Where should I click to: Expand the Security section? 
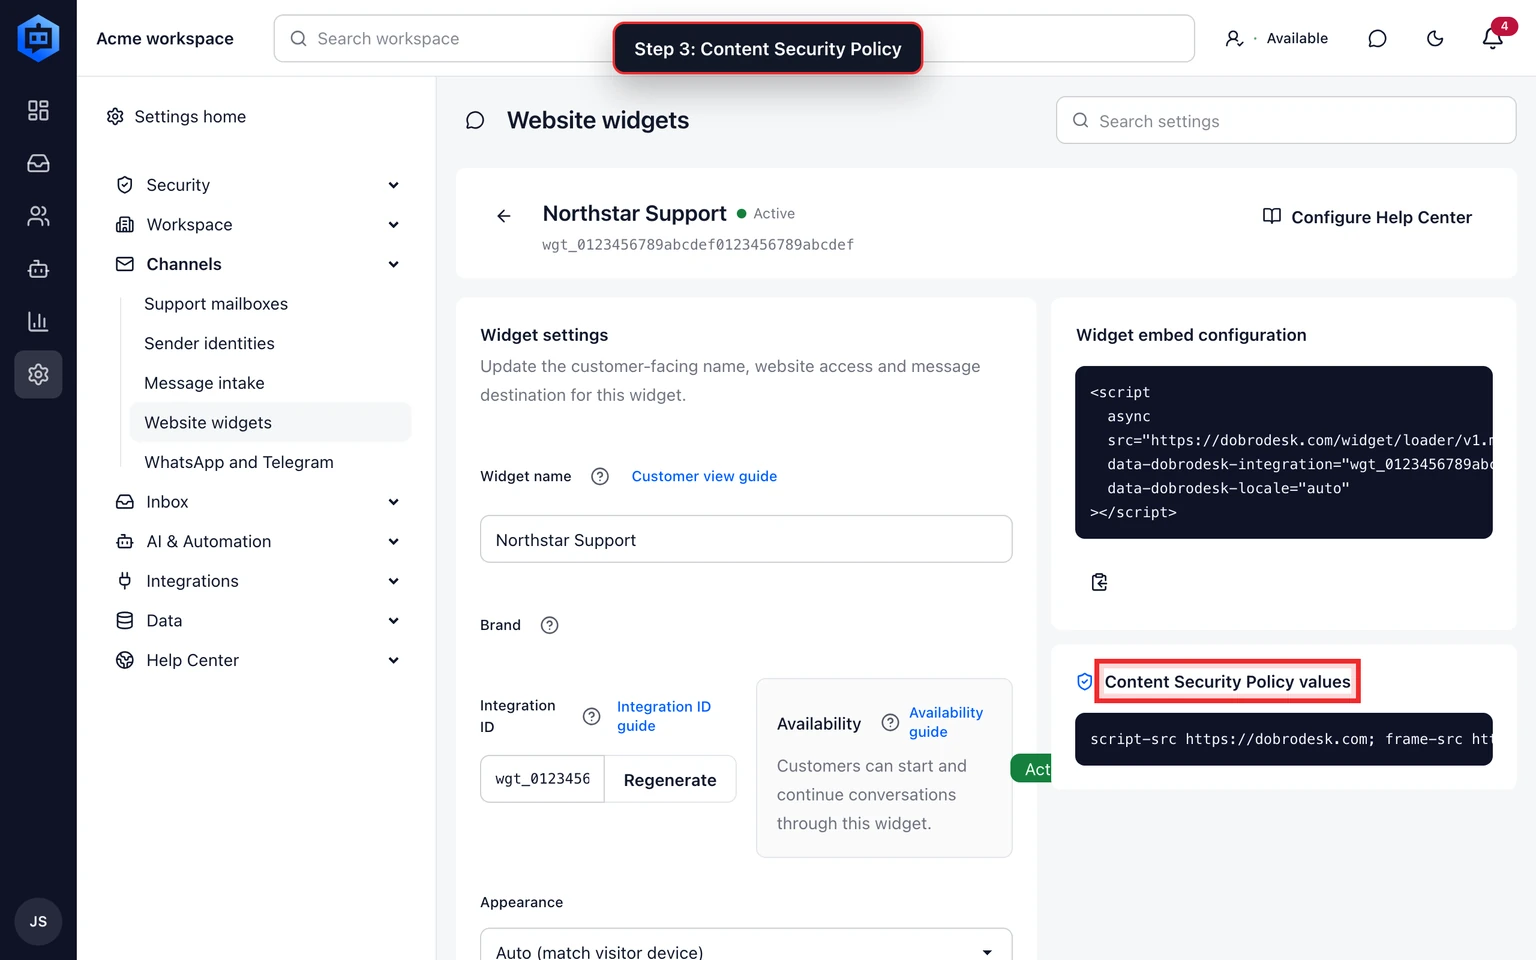[x=258, y=185]
